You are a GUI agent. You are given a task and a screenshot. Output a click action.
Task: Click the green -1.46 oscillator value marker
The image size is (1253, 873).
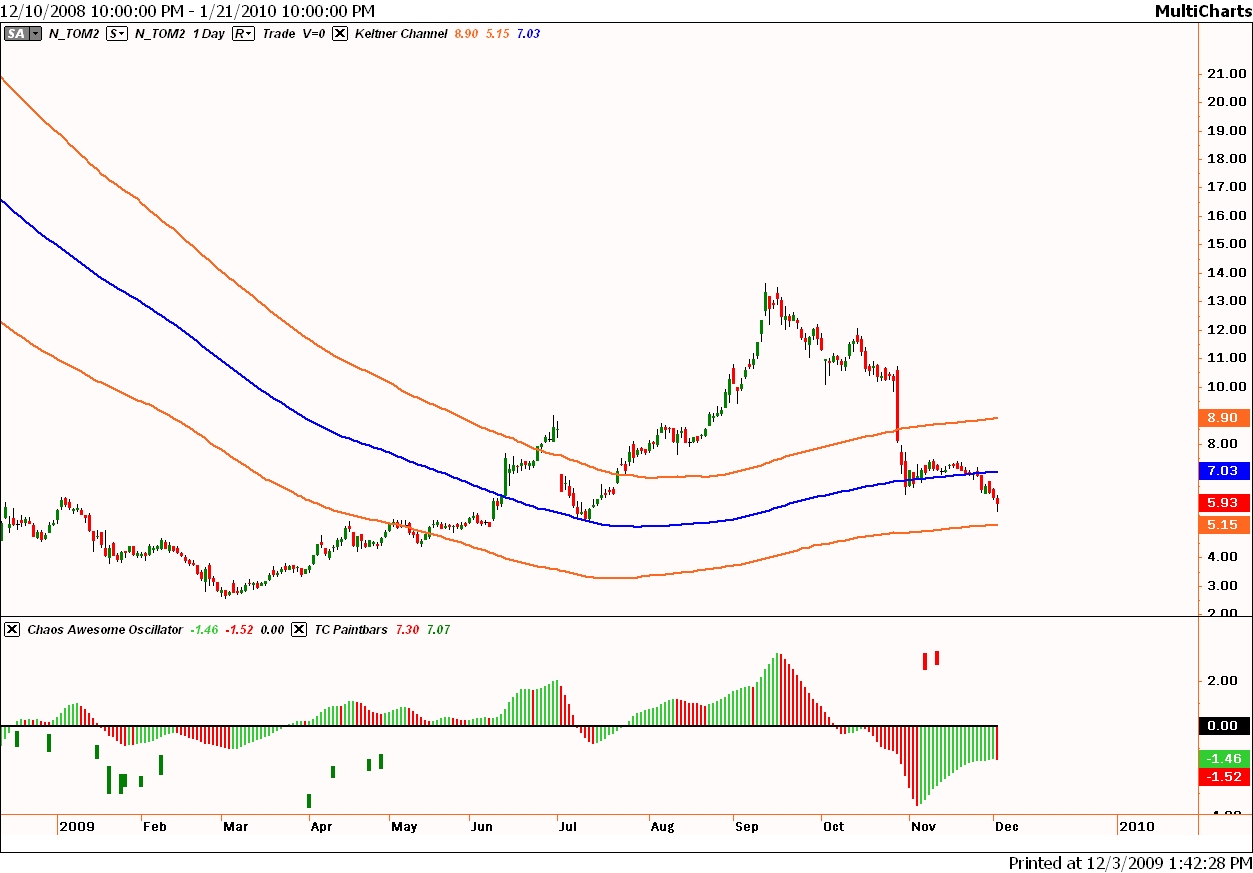[1224, 759]
